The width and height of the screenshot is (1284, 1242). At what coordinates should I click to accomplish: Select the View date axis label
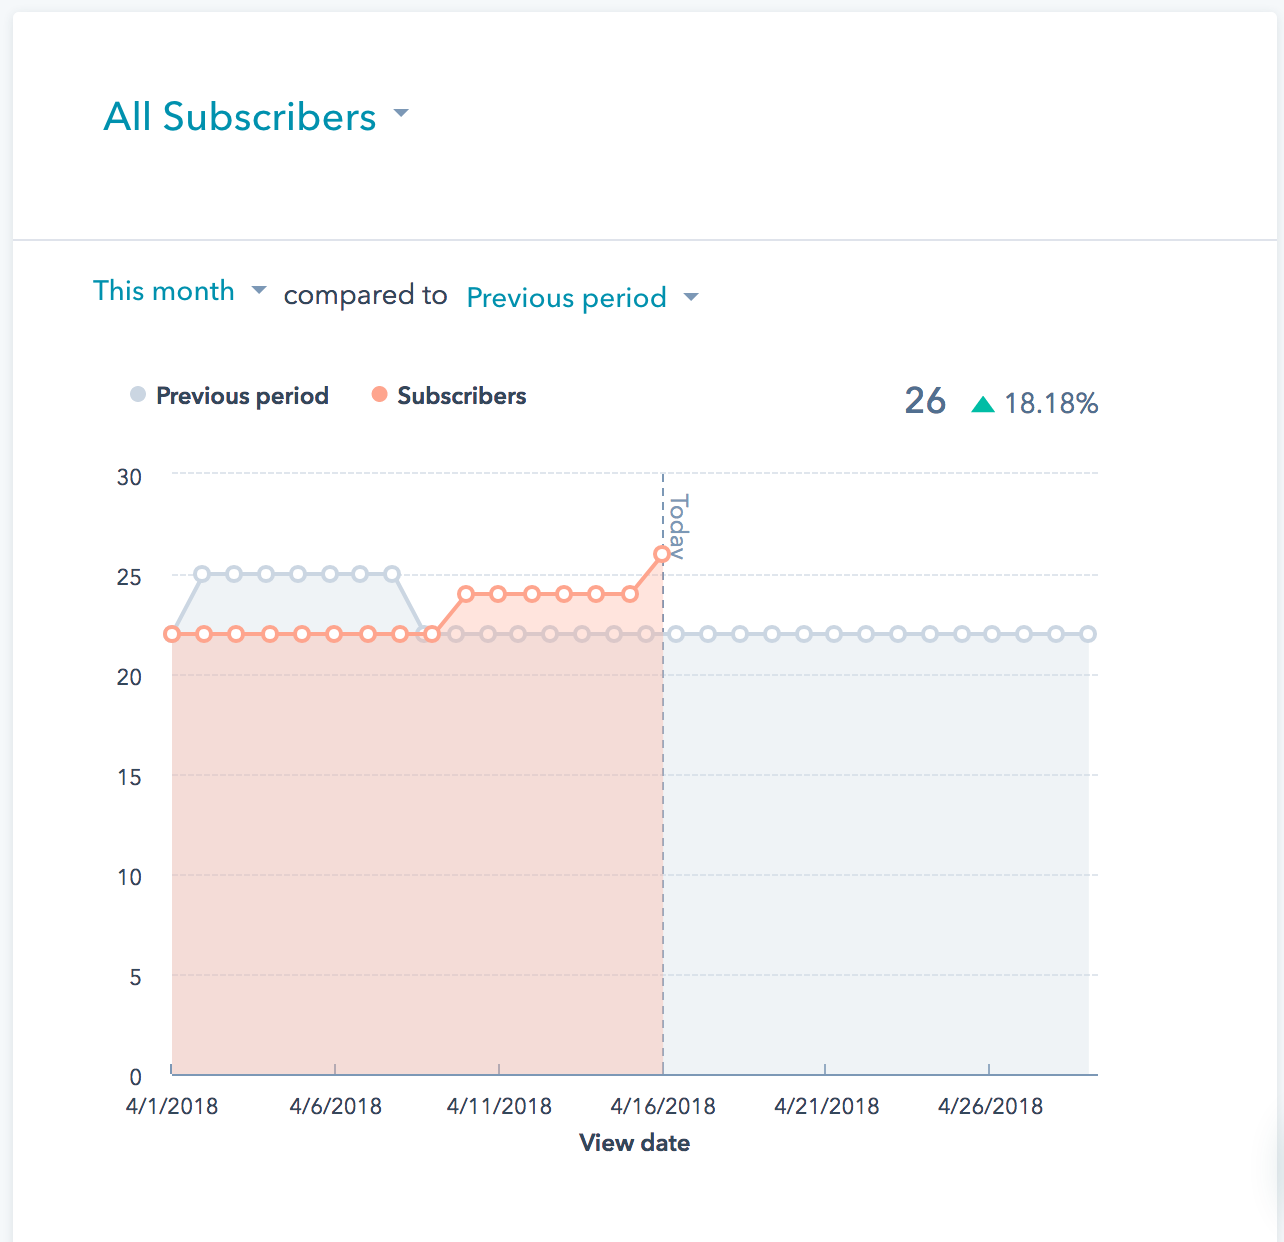tap(635, 1142)
